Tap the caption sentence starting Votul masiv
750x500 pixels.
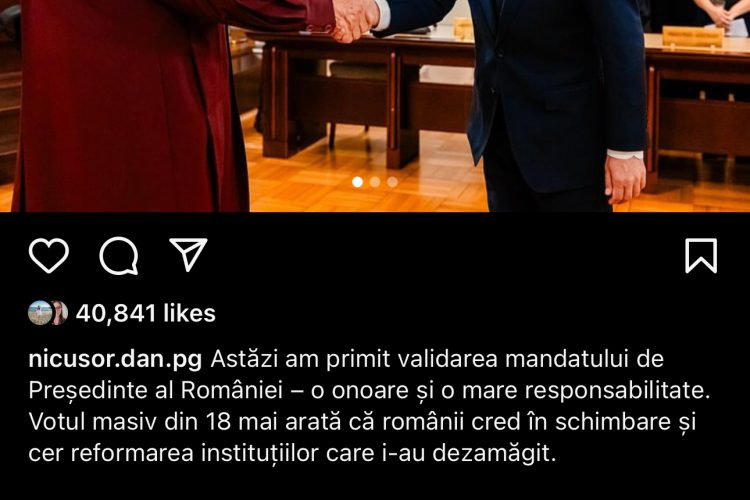pyautogui.click(x=362, y=437)
